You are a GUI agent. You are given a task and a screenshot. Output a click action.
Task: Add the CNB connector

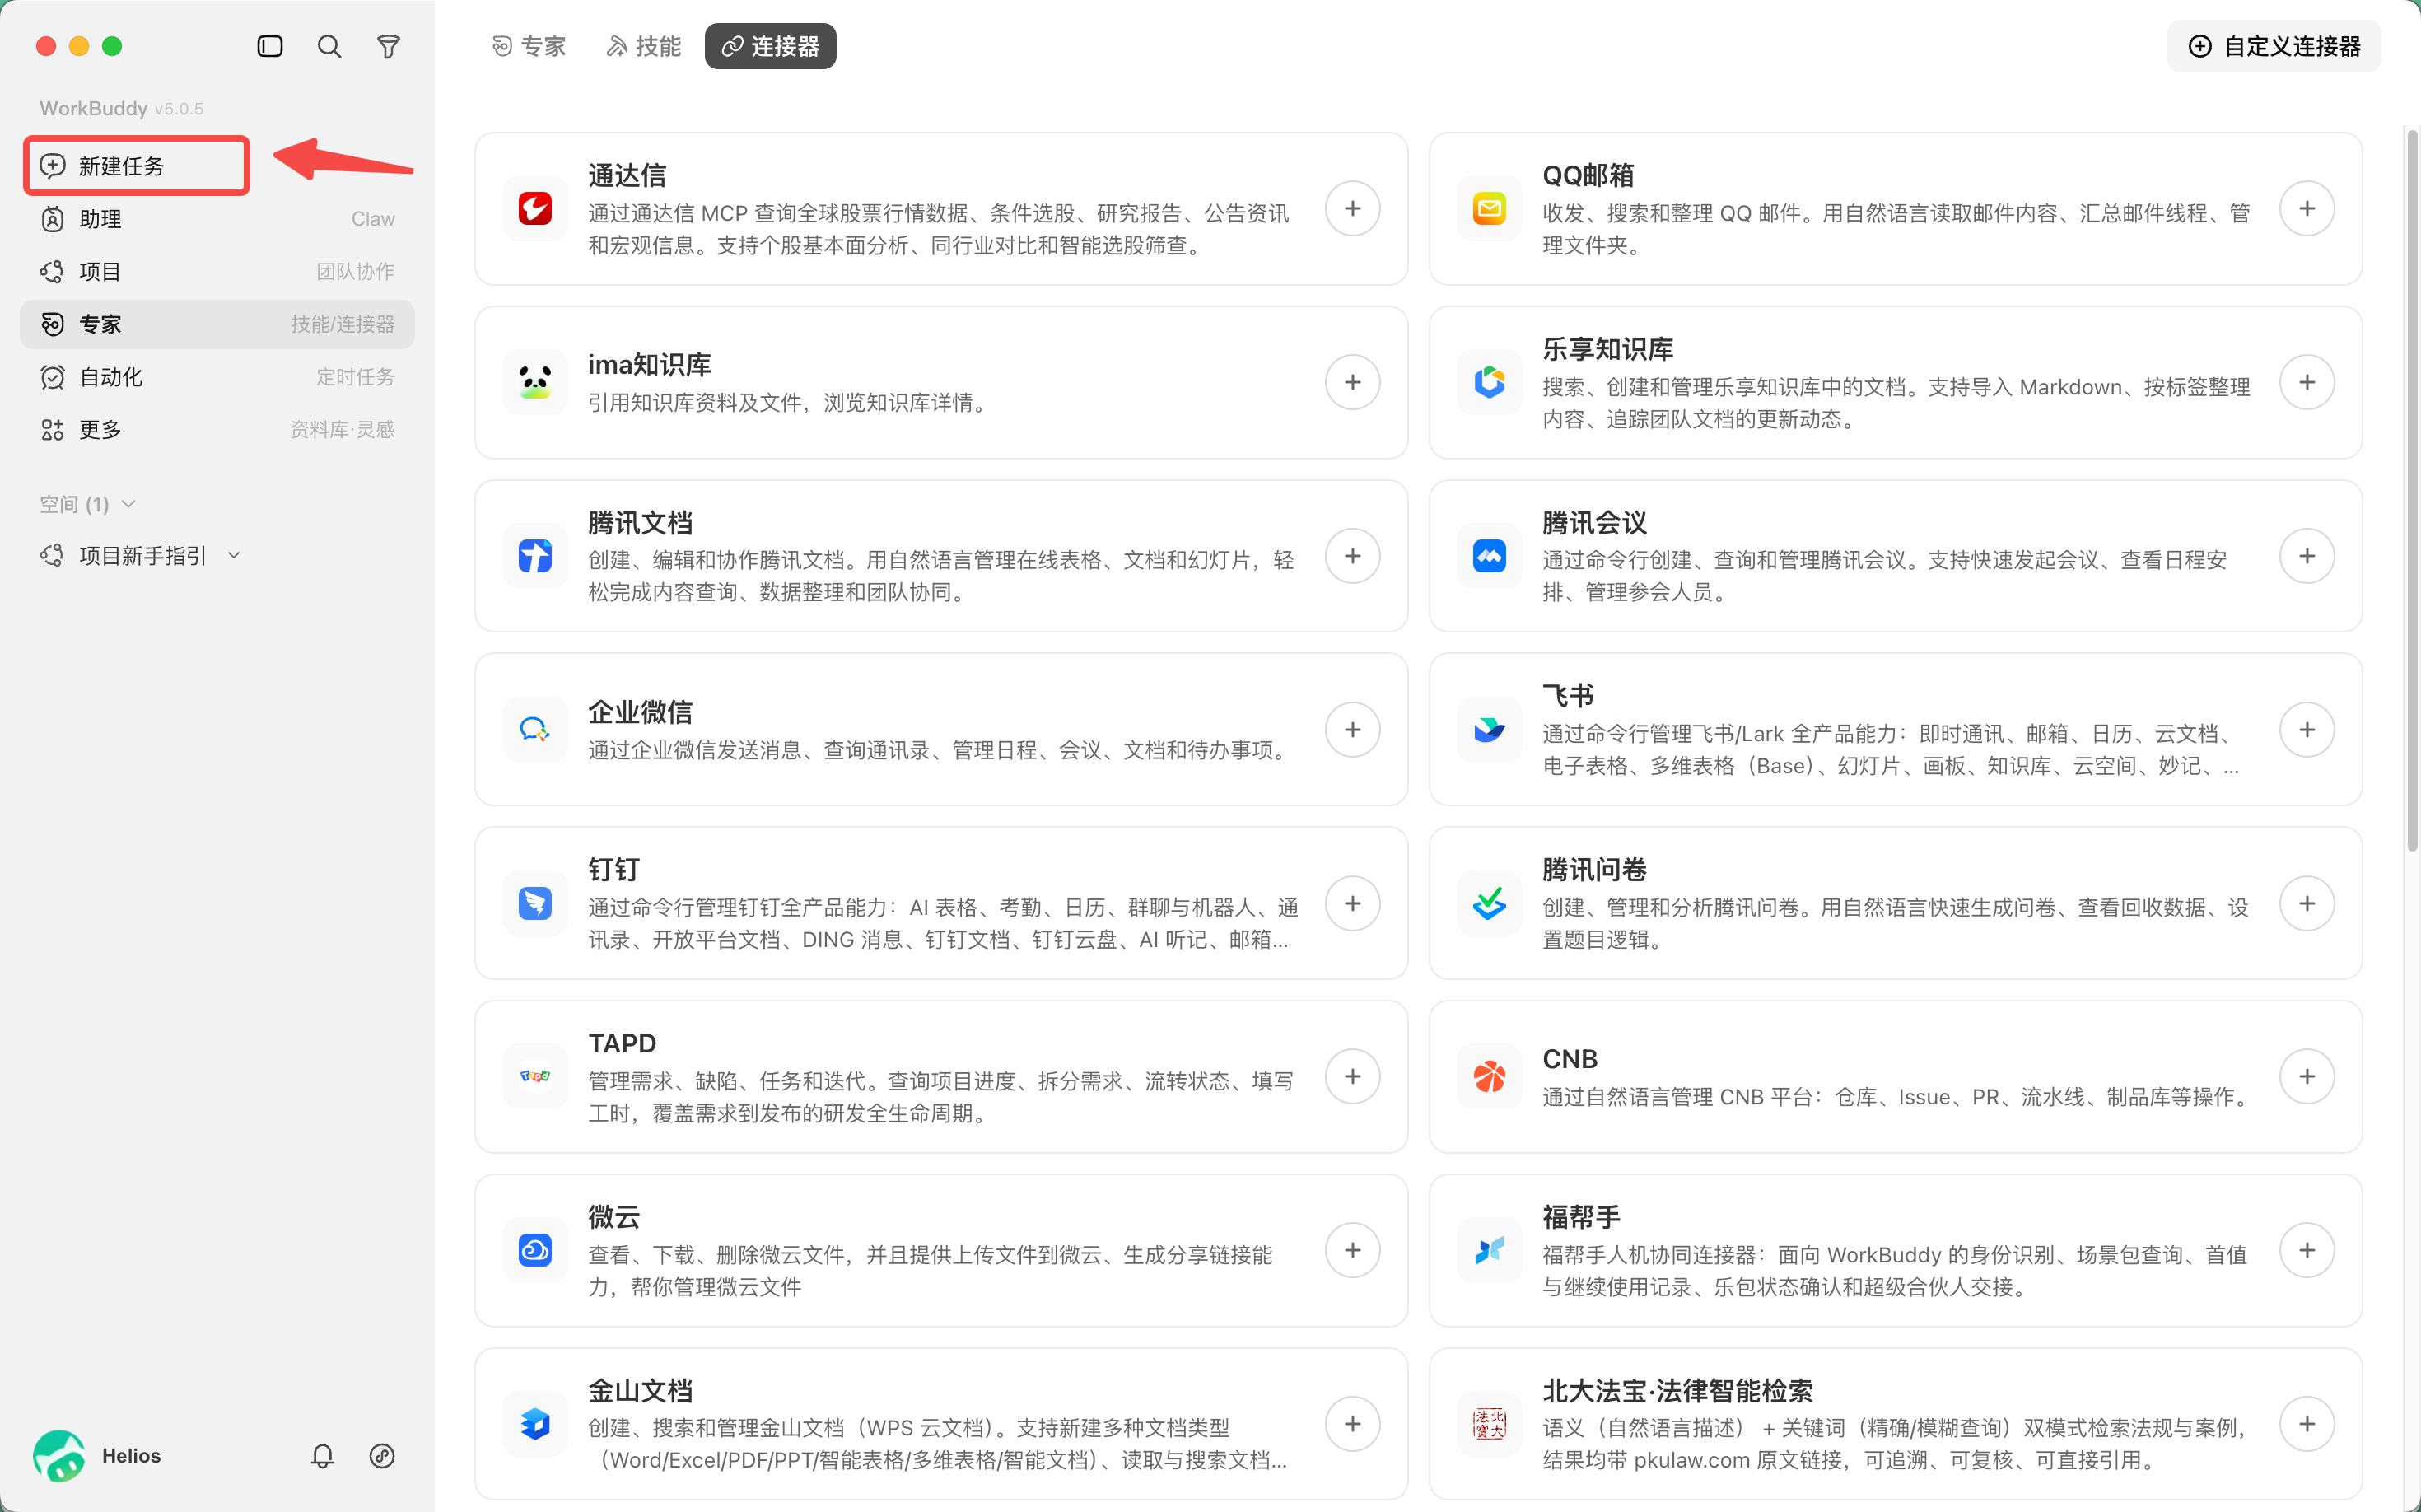point(2306,1076)
